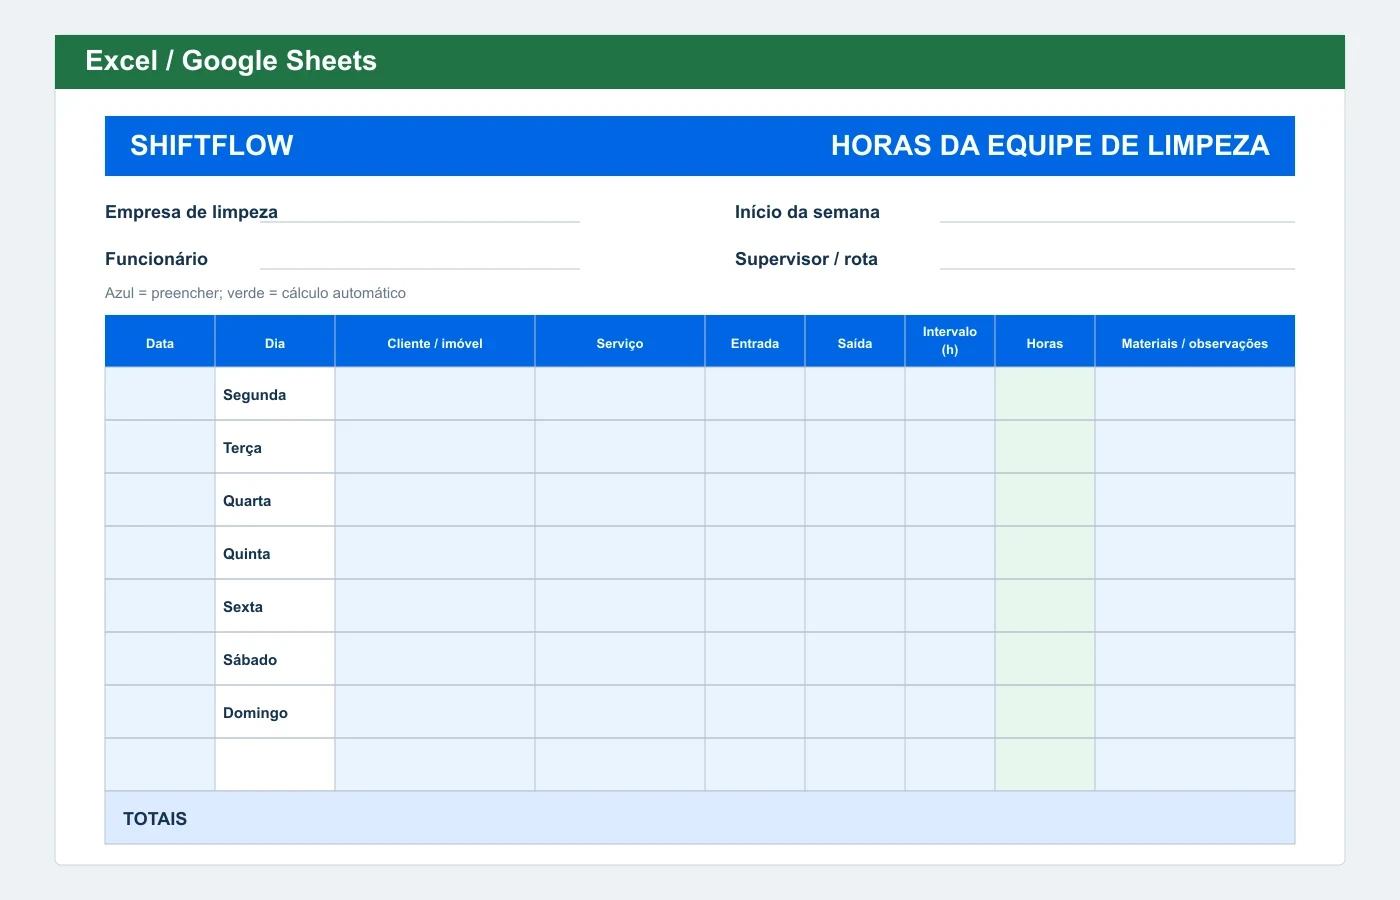The image size is (1400, 900).
Task: Select the Serviço column header
Action: pyautogui.click(x=620, y=342)
